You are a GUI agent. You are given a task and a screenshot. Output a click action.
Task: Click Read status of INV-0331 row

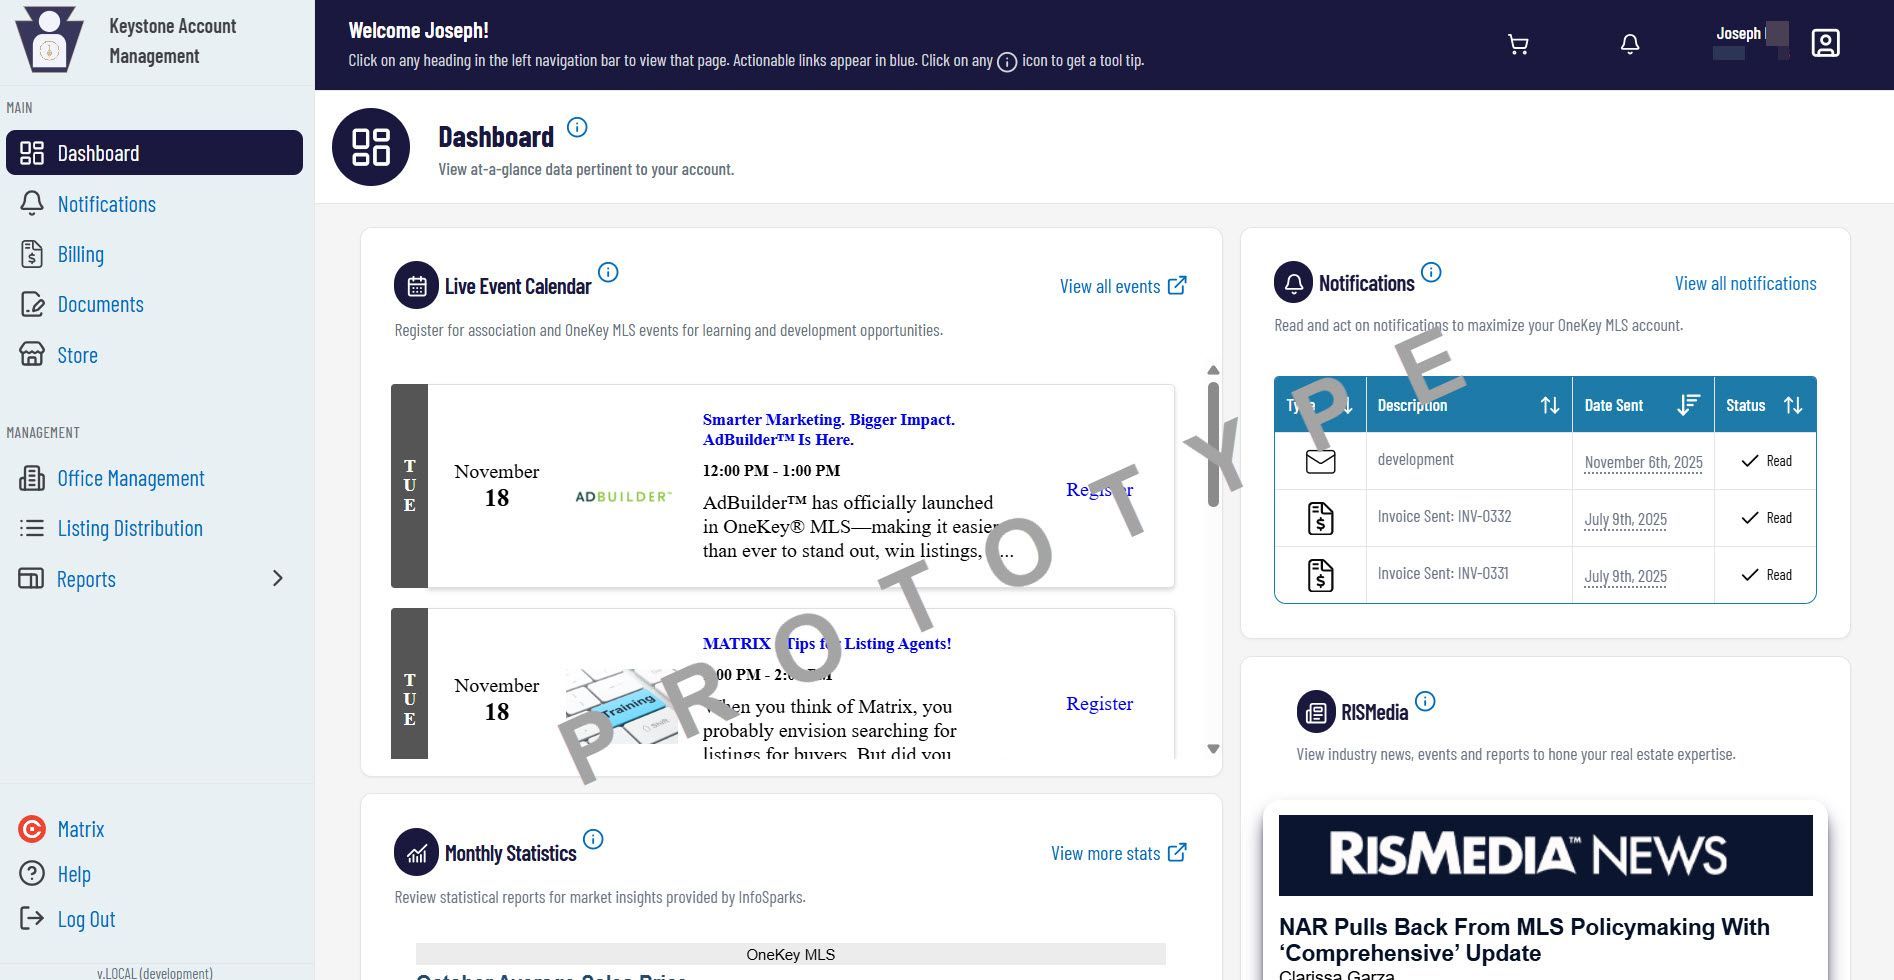pos(1766,575)
